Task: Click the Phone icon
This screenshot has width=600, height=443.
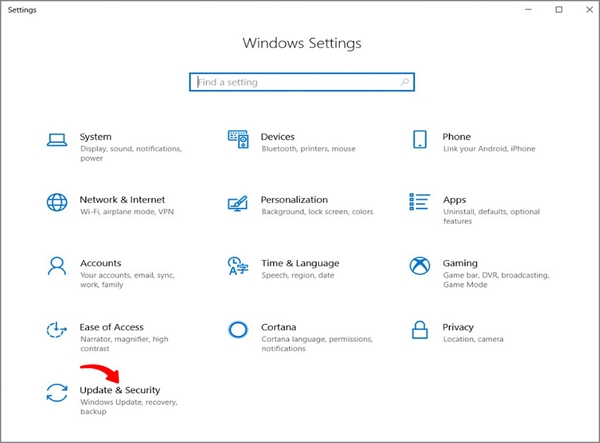Action: pyautogui.click(x=420, y=138)
